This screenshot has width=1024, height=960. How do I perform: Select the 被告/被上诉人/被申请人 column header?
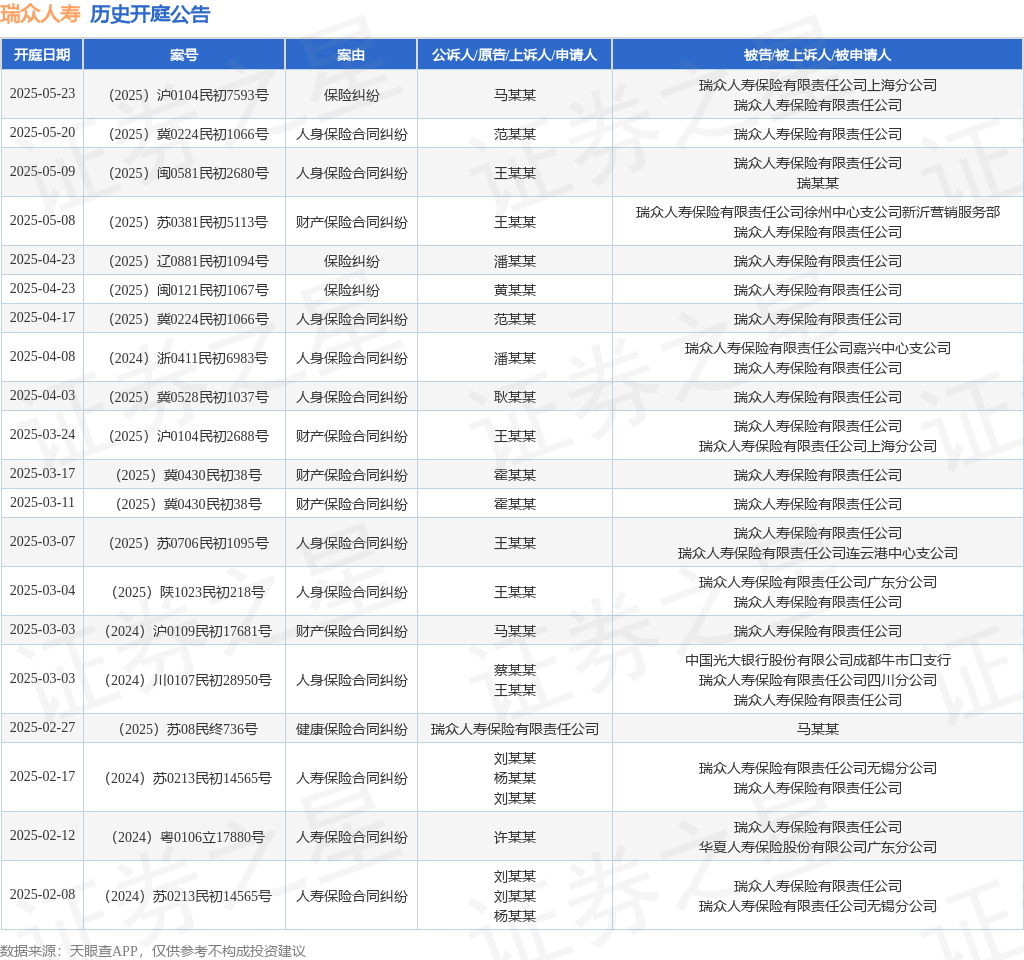point(817,55)
